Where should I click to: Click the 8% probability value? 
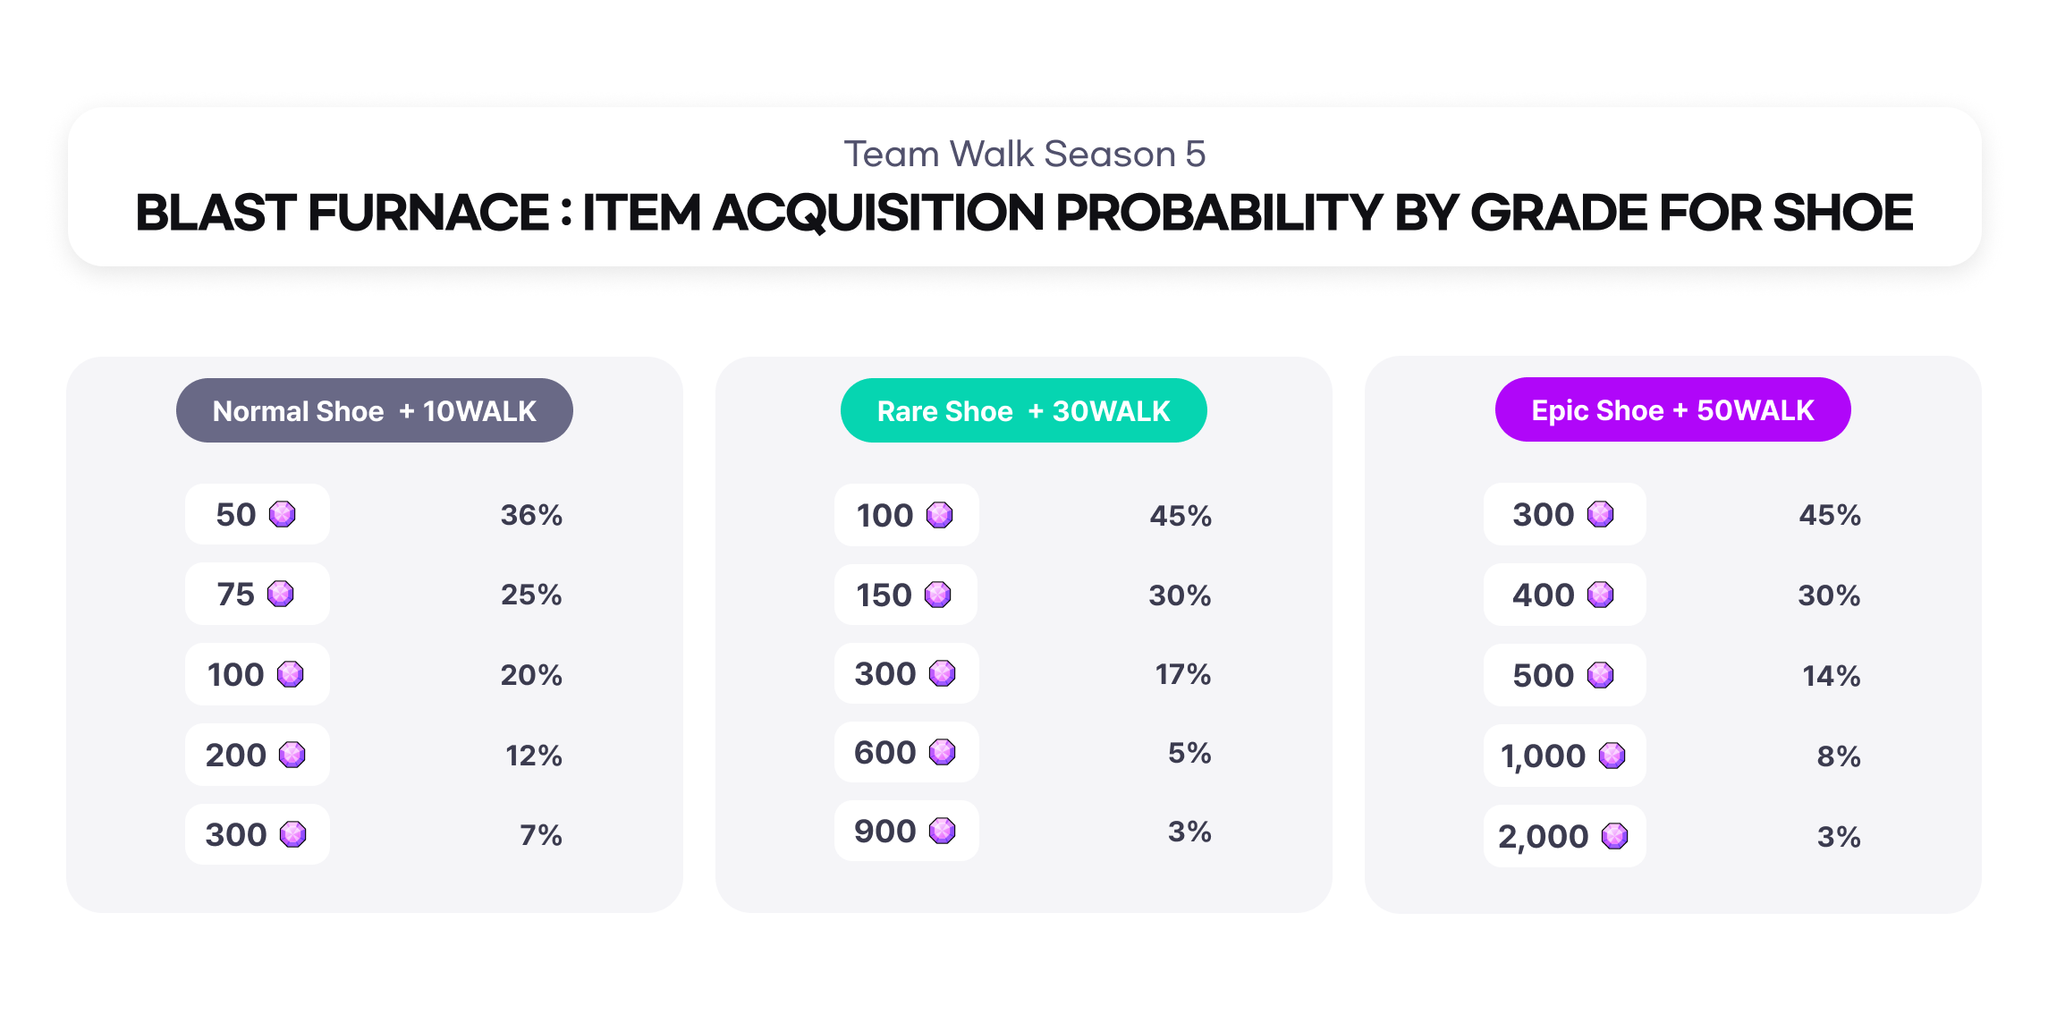coord(1839,757)
